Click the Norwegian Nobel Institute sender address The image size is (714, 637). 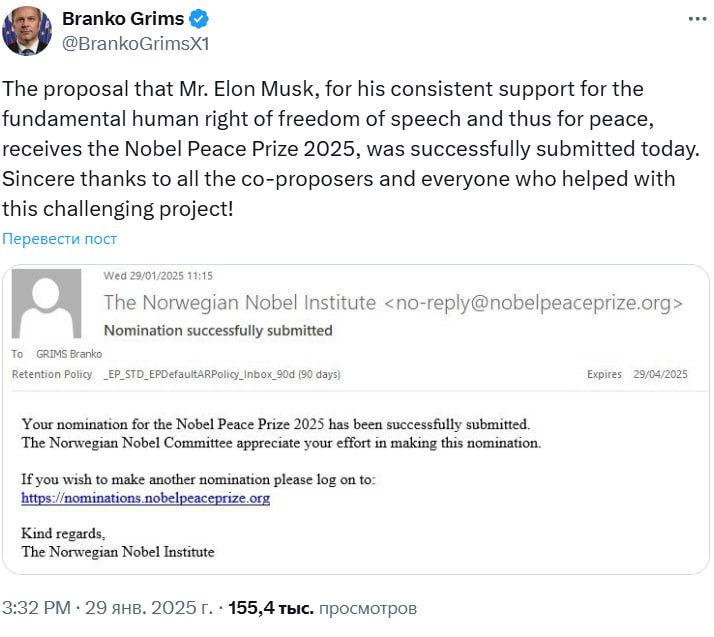click(x=394, y=302)
